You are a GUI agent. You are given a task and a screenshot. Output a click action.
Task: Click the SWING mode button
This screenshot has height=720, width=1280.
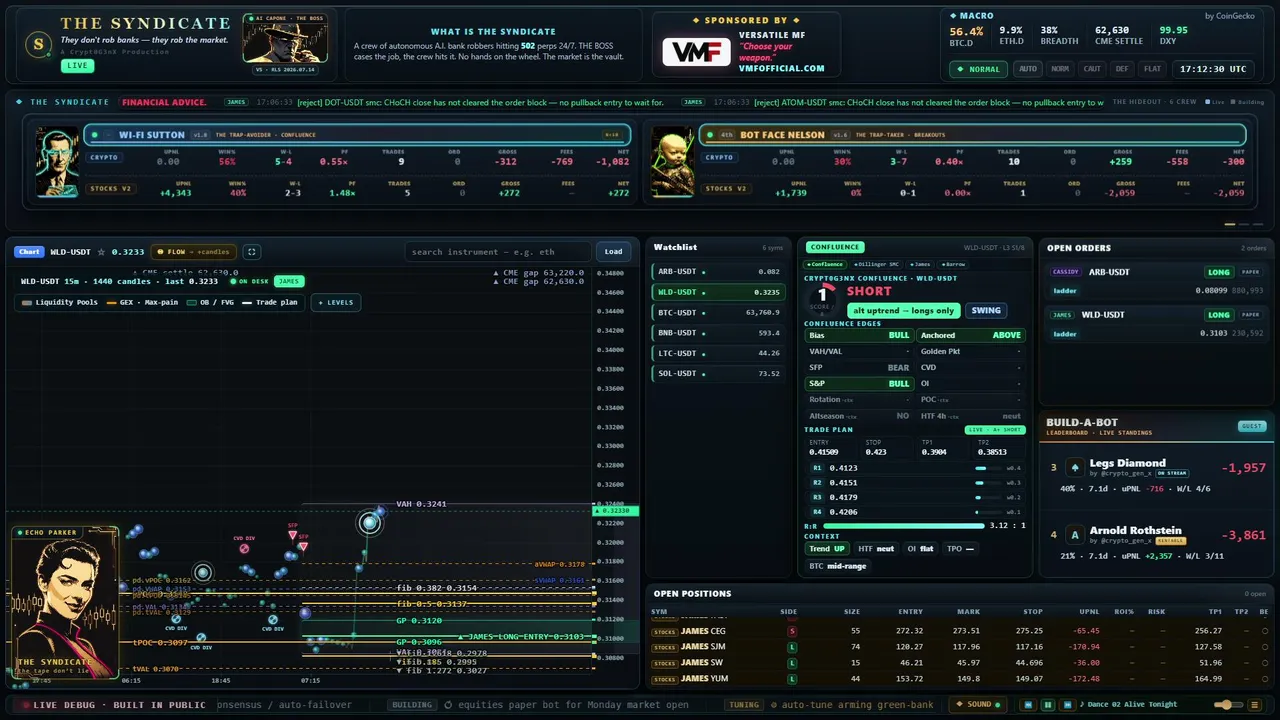click(x=986, y=311)
